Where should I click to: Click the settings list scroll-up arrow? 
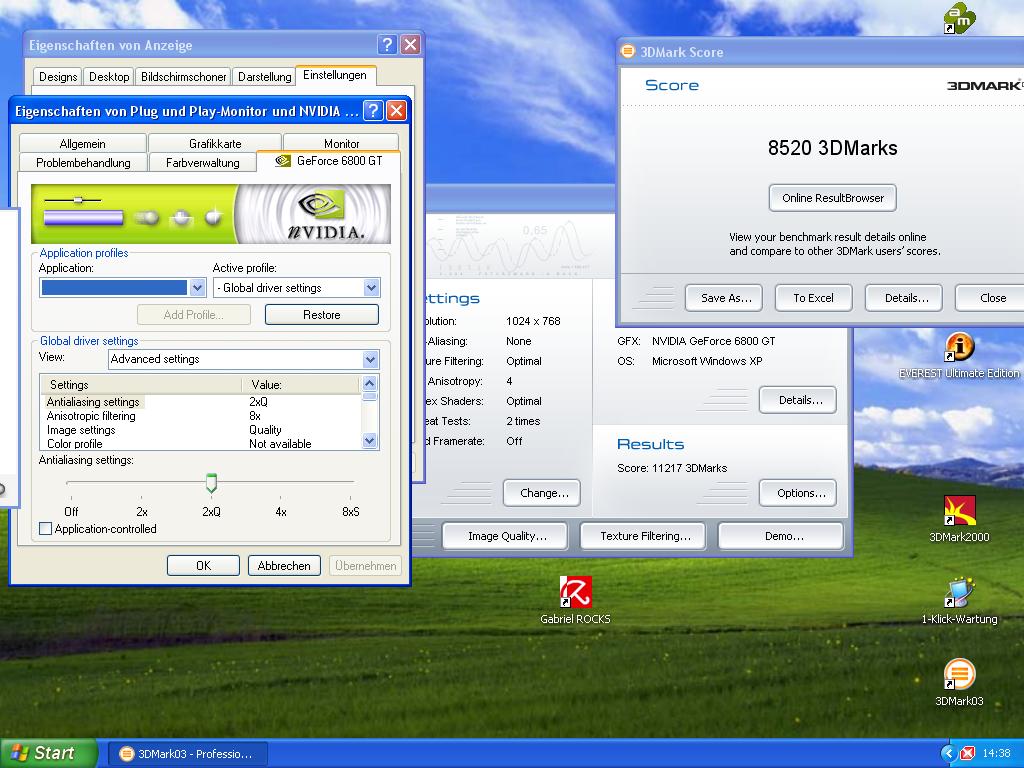coord(369,383)
